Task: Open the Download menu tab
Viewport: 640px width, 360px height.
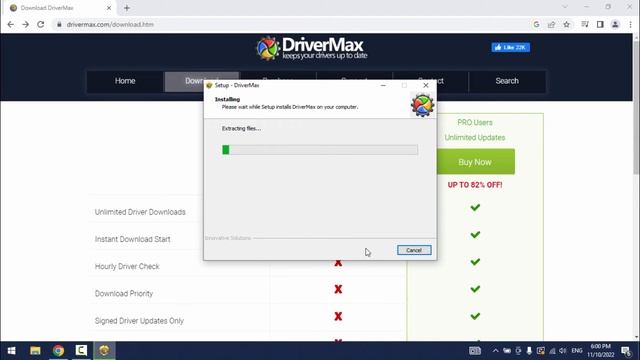Action: pyautogui.click(x=202, y=81)
